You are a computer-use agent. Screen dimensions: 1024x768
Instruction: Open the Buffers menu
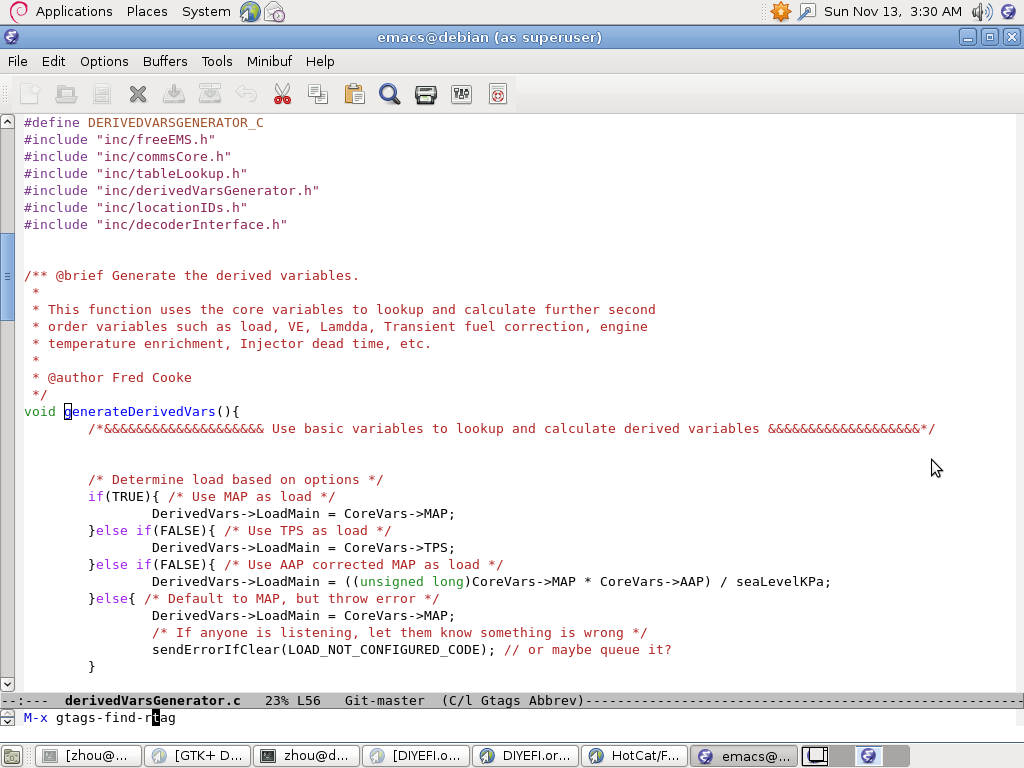point(165,61)
